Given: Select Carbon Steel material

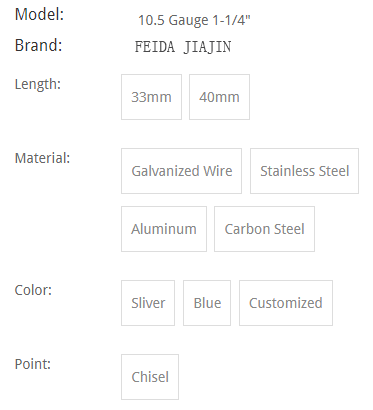Looking at the screenshot, I should pos(264,229).
